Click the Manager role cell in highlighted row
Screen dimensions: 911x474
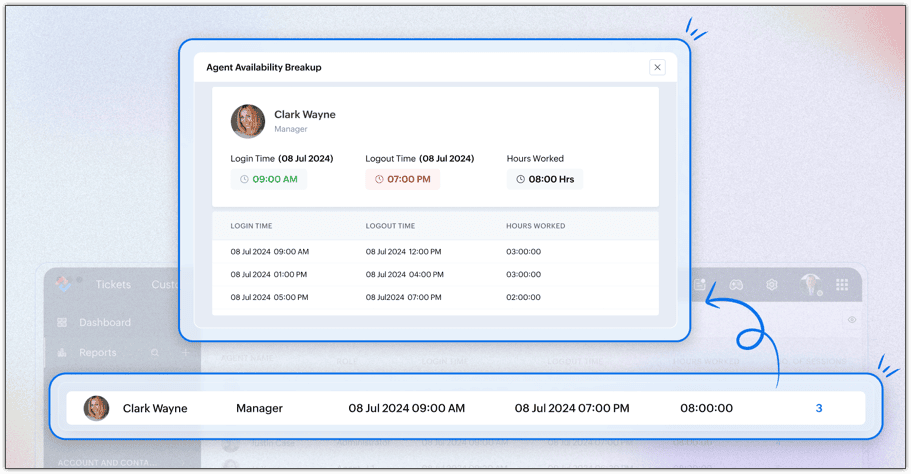(x=259, y=408)
